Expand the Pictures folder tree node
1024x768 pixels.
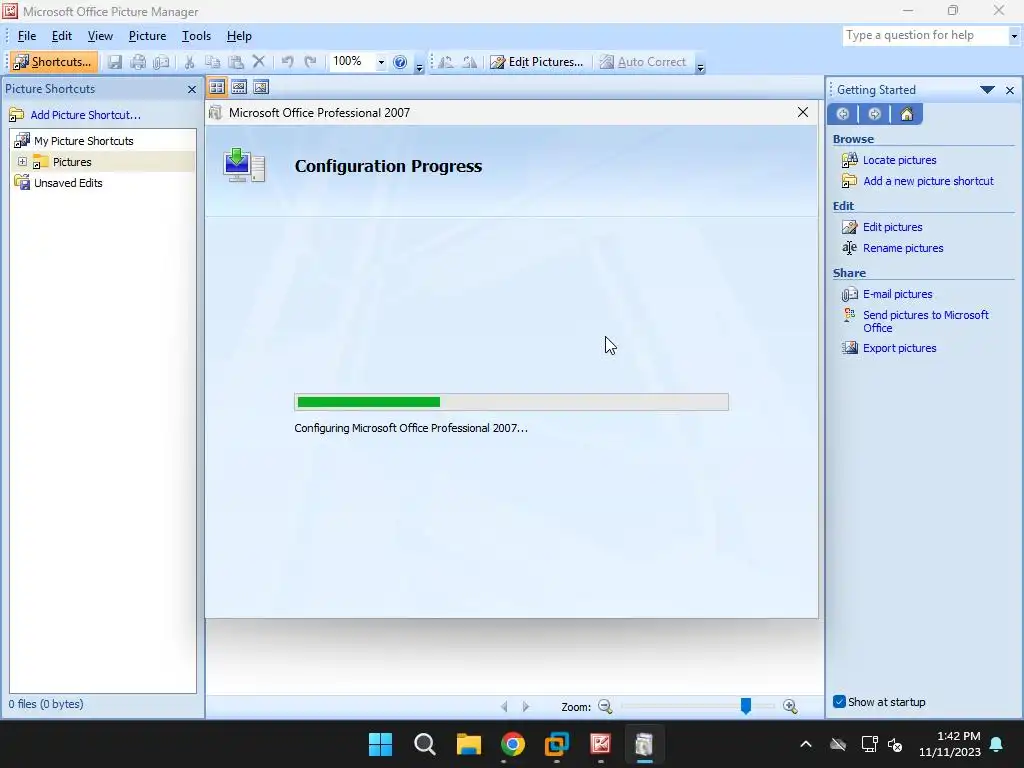tap(22, 161)
